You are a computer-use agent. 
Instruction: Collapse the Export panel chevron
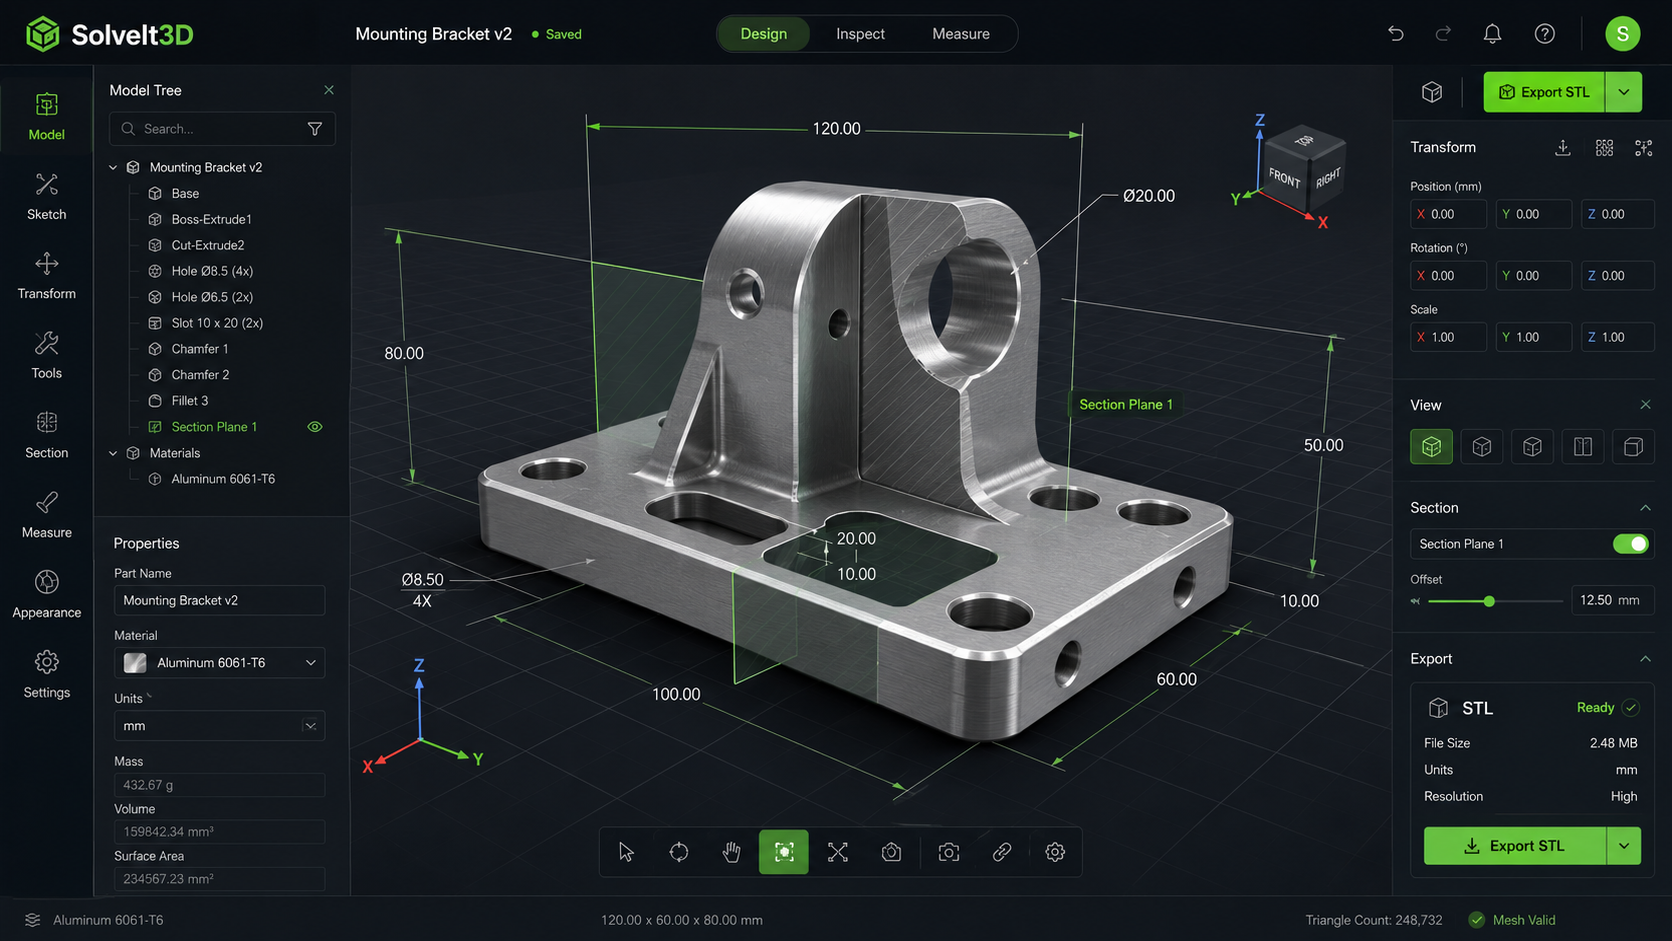click(x=1645, y=659)
